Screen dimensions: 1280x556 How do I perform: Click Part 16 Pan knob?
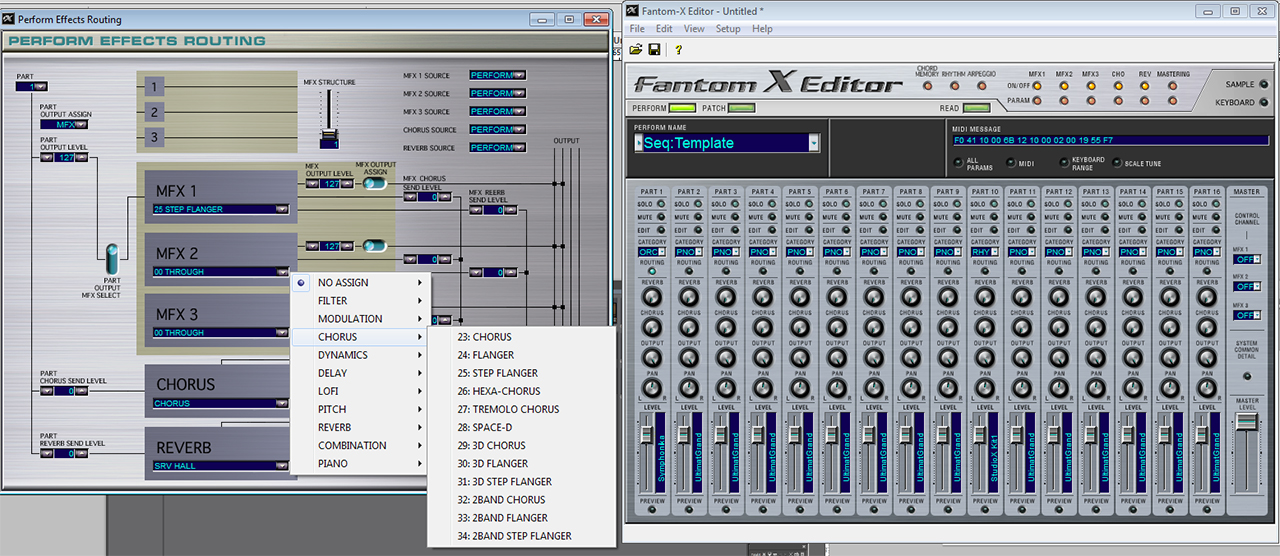[1206, 387]
